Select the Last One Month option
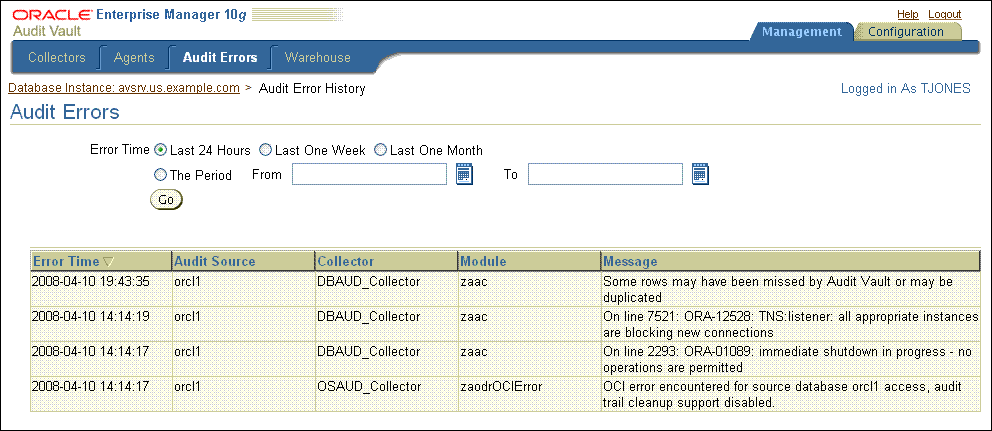 click(x=380, y=150)
